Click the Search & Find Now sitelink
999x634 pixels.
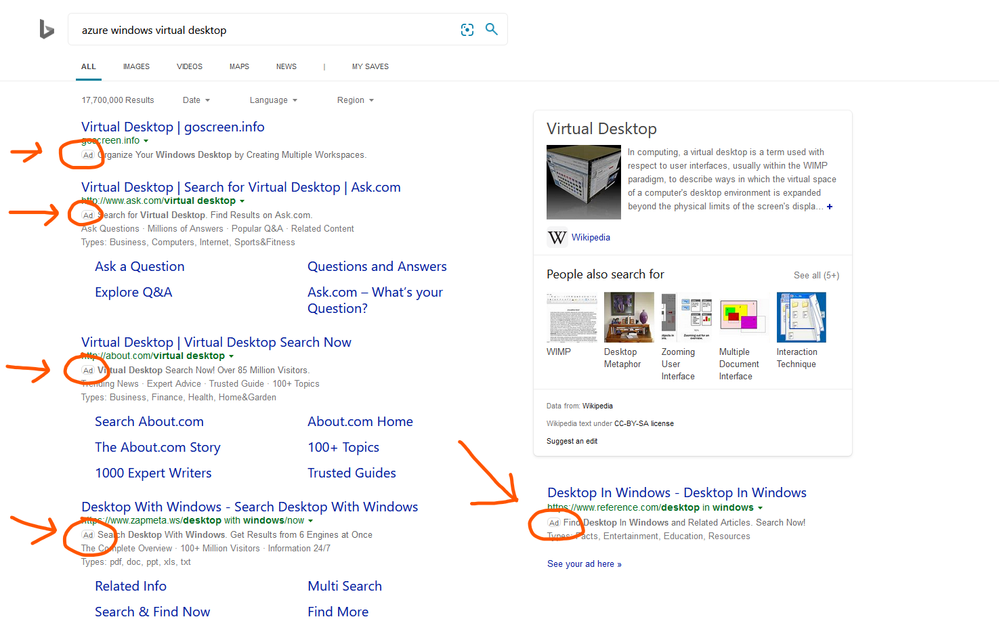[152, 612]
